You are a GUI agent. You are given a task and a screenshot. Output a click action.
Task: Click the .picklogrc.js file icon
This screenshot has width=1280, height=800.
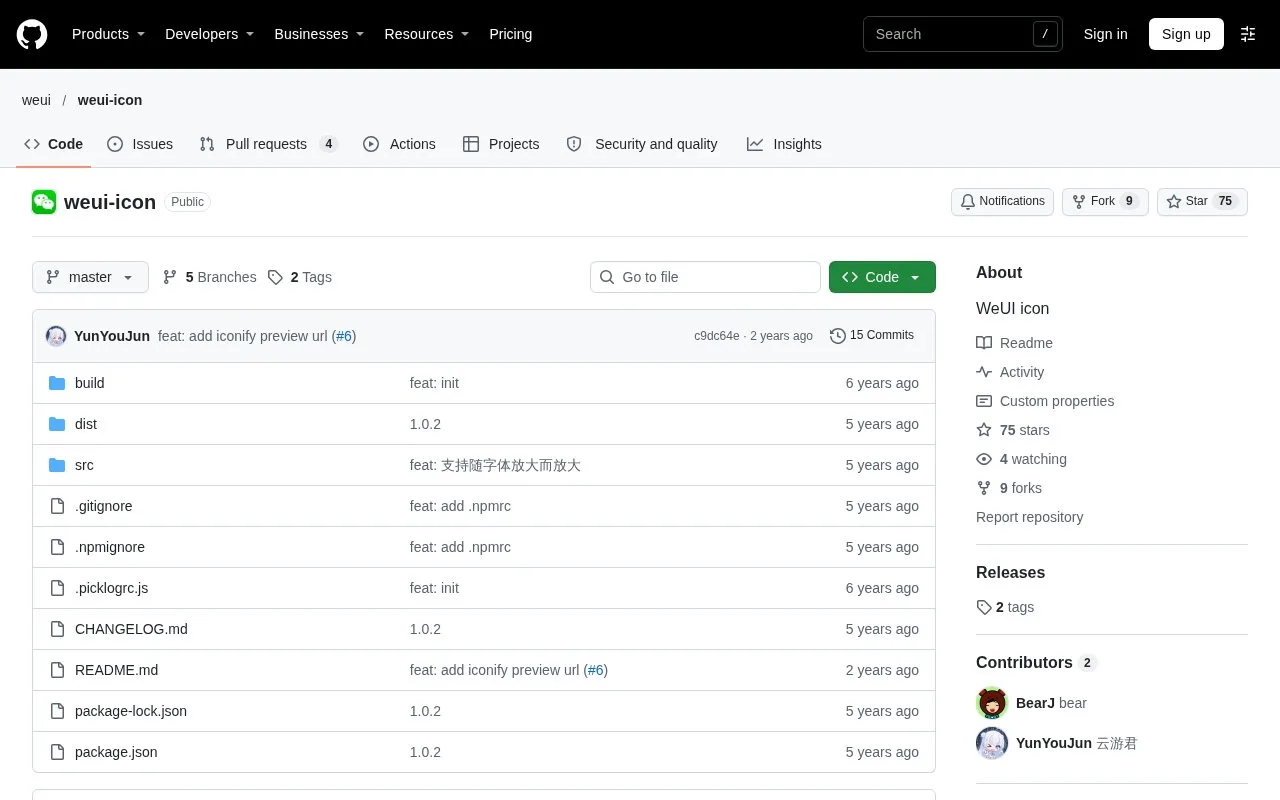57,588
